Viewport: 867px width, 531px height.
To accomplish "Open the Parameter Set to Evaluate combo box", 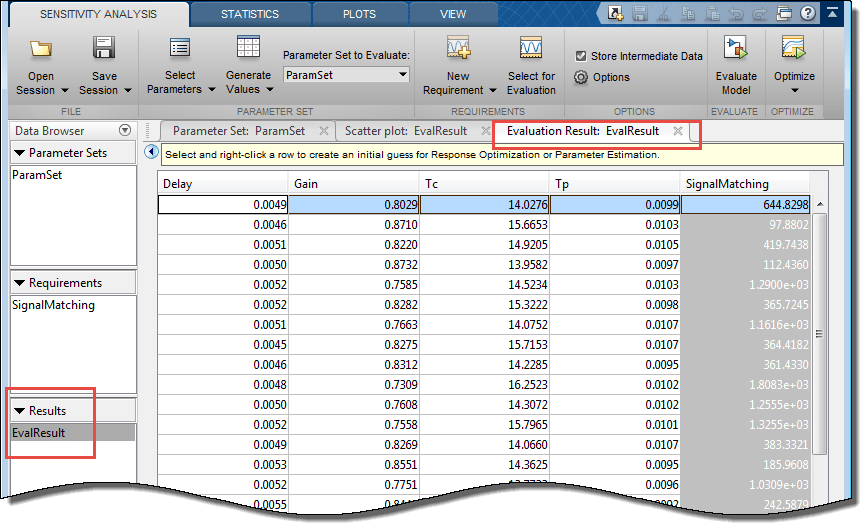I will tap(346, 75).
